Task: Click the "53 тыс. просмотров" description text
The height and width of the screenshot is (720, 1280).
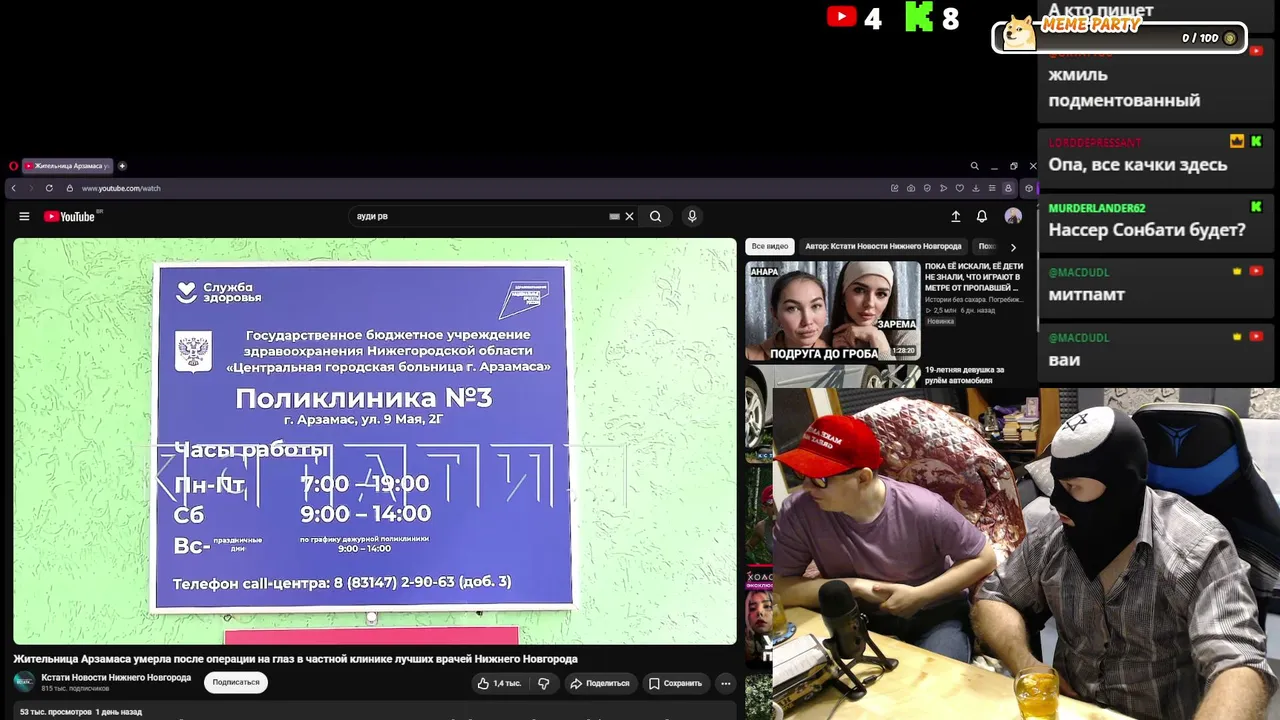Action: (56, 712)
